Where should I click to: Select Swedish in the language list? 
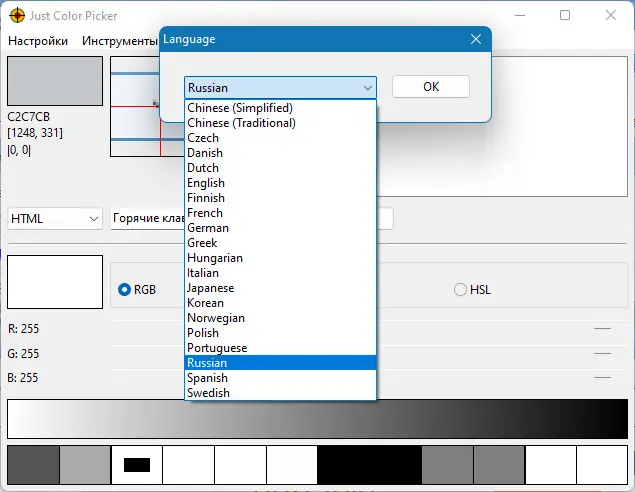(280, 393)
